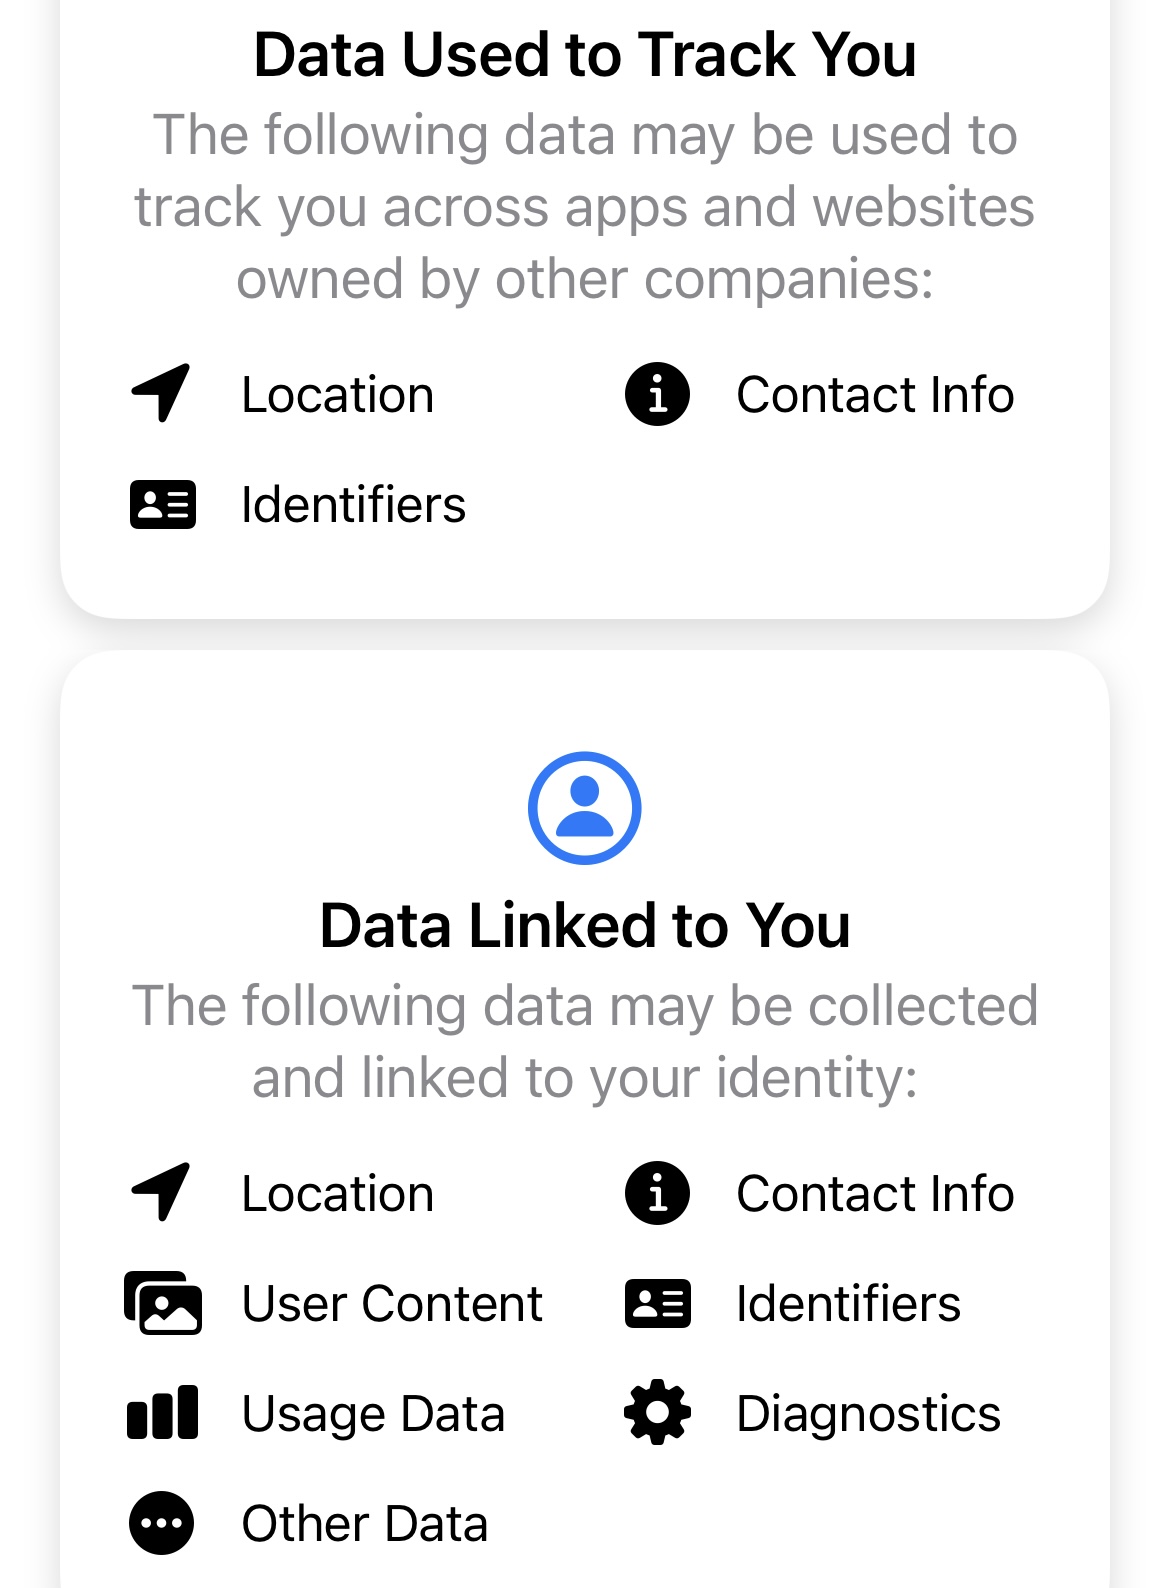This screenshot has width=1170, height=1588.
Task: Tap the User Content label
Action: [392, 1303]
